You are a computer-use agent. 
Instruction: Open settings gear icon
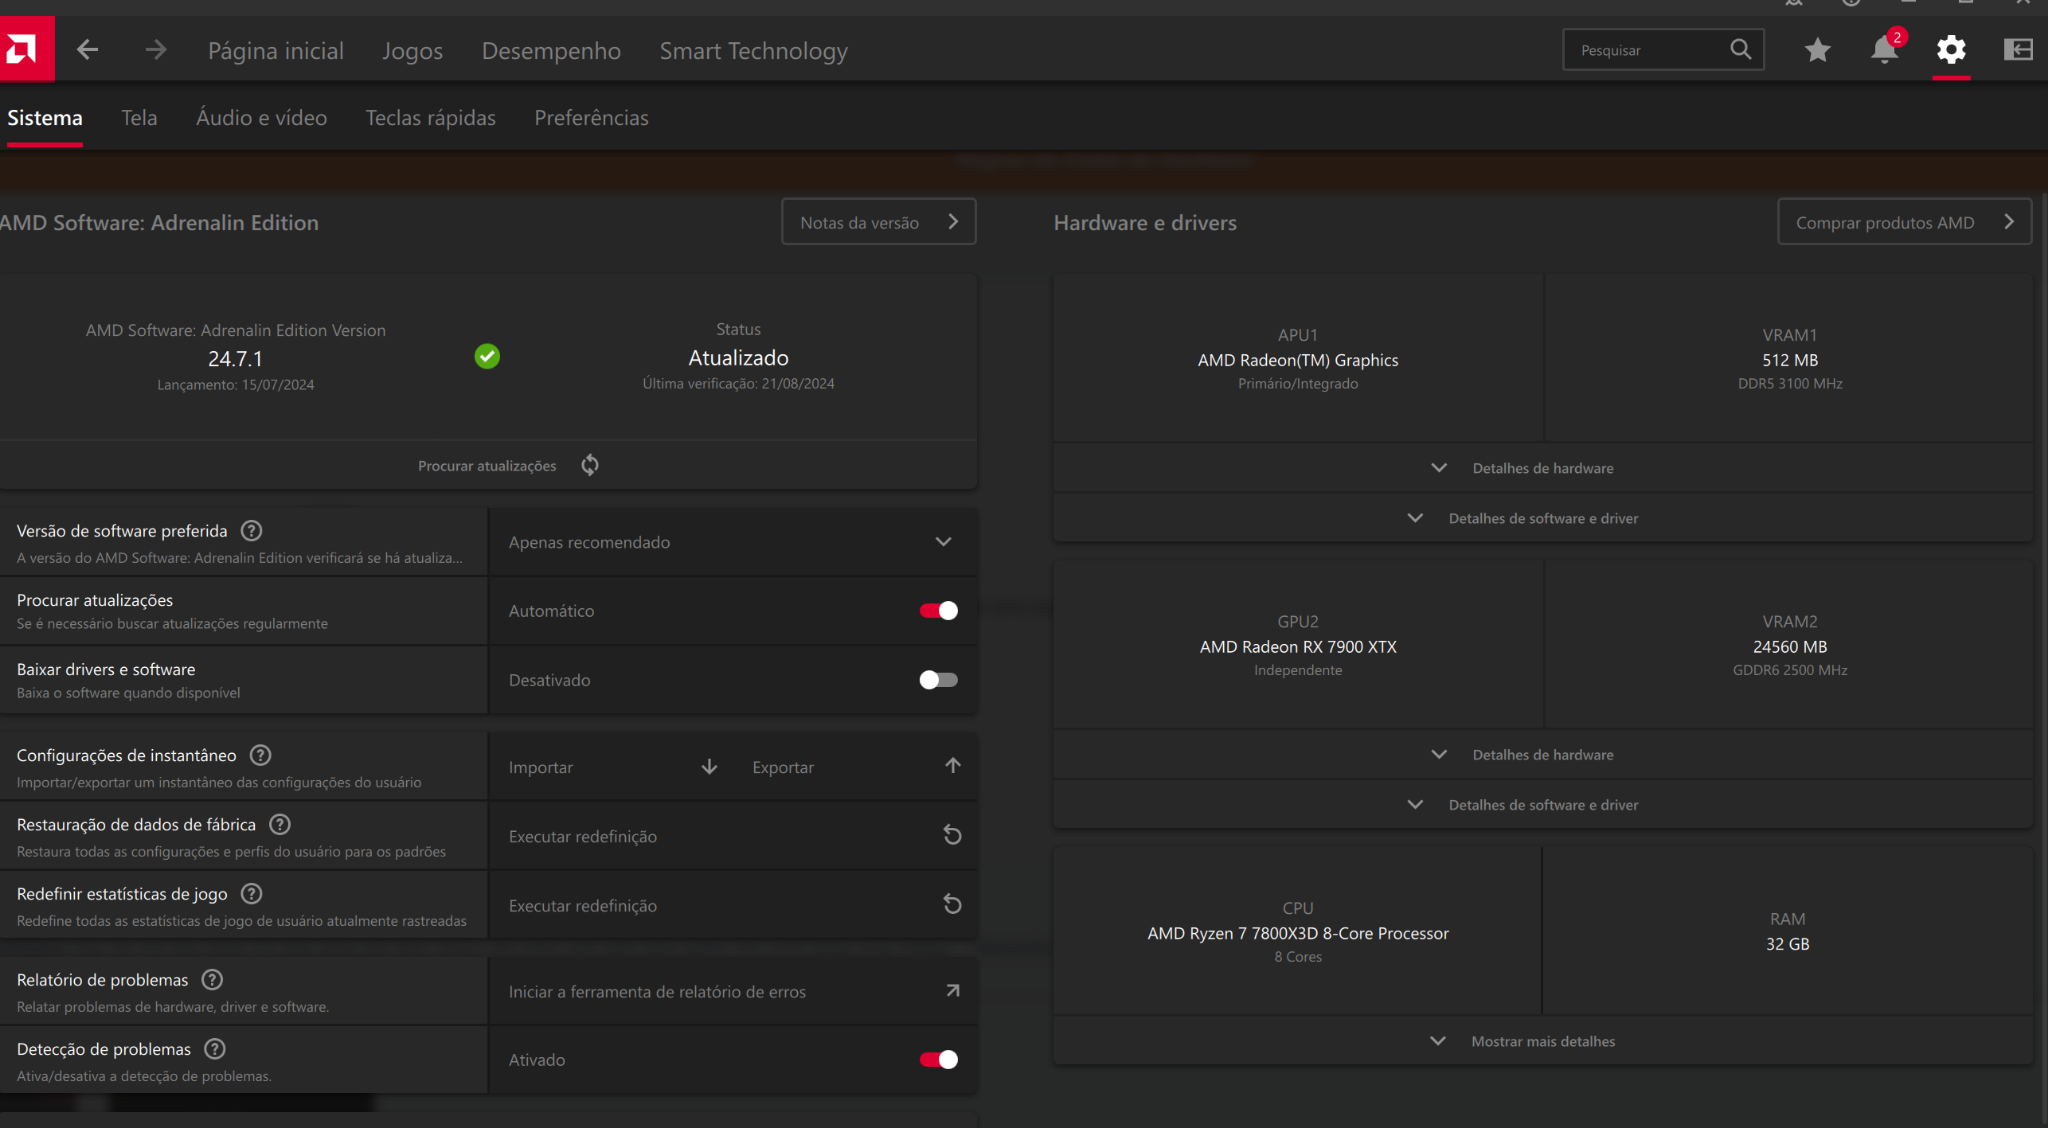(1951, 50)
